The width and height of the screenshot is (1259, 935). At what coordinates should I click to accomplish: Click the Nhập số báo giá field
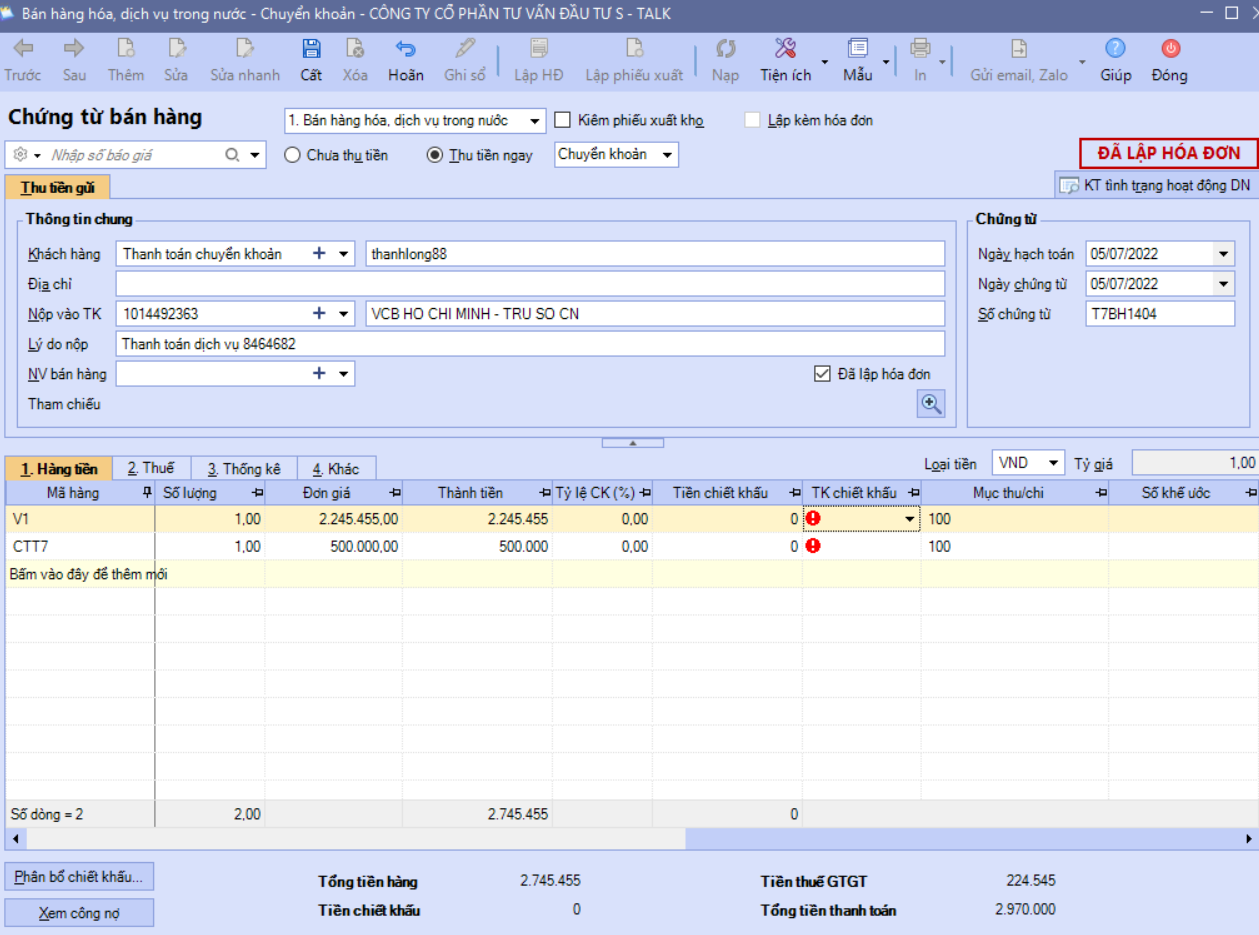pos(135,155)
